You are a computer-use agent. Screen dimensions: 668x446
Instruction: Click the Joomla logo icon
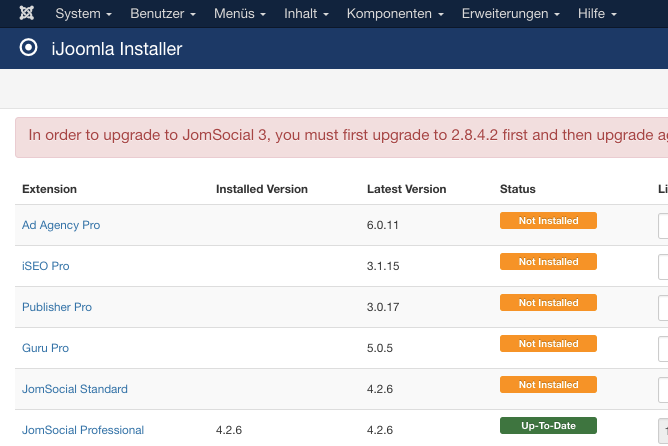[x=26, y=13]
